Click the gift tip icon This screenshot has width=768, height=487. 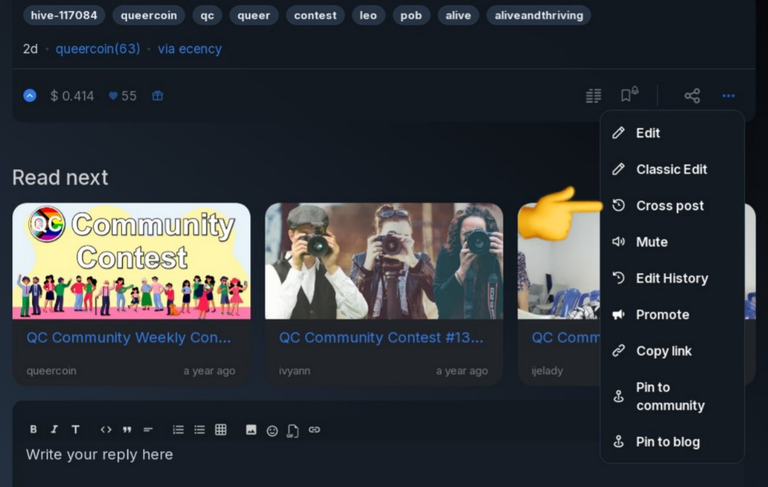click(x=157, y=96)
